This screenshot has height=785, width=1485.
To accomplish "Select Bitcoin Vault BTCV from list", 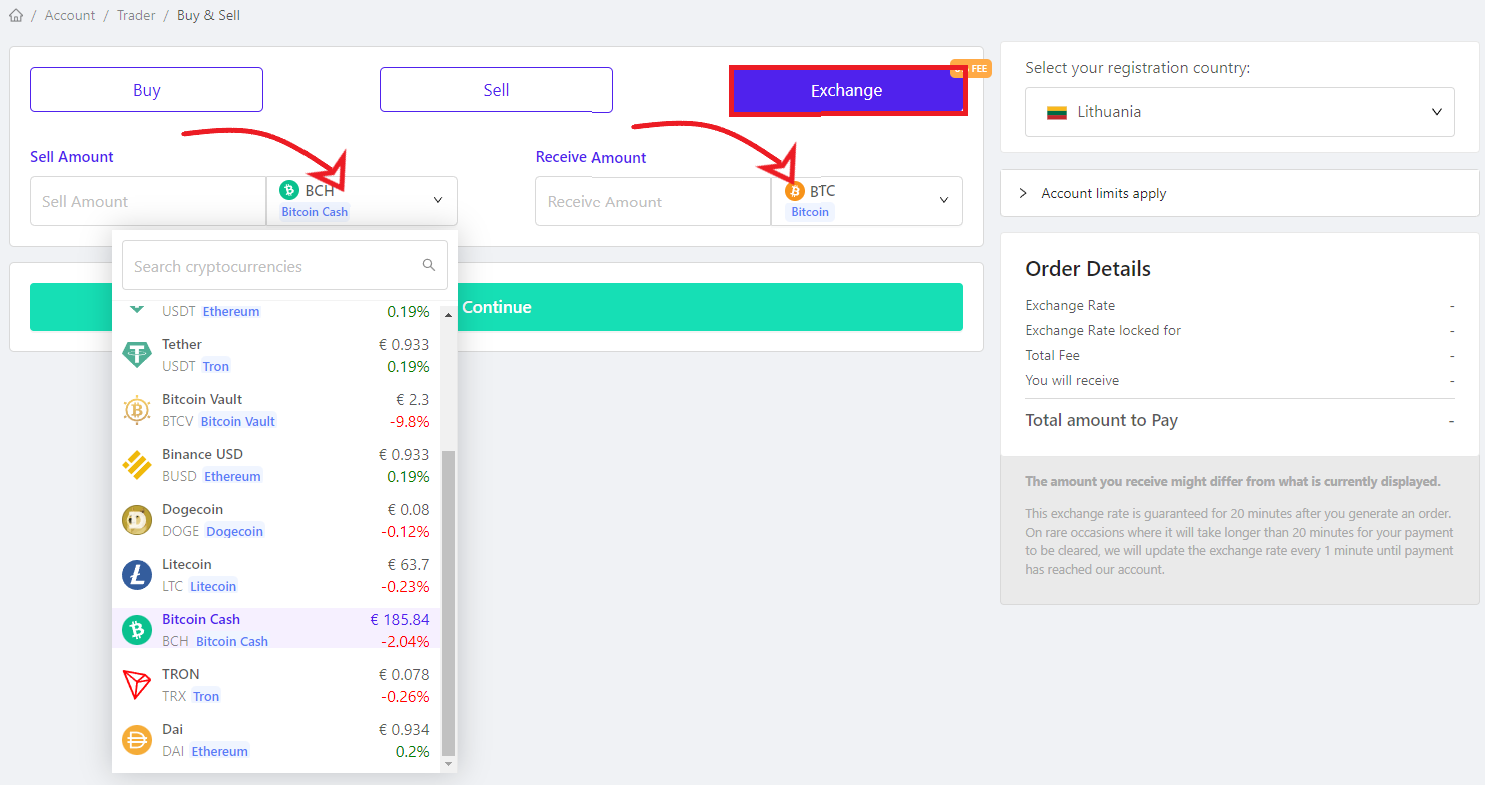I will [276, 410].
